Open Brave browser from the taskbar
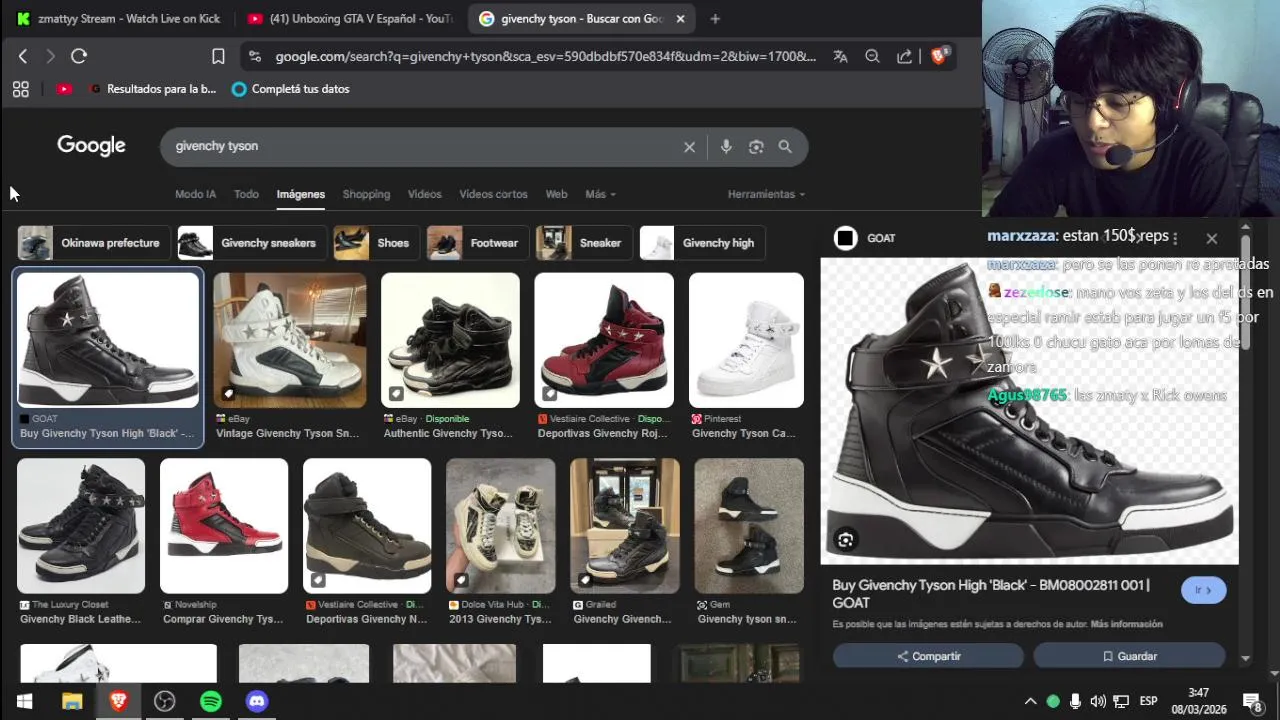 click(118, 701)
